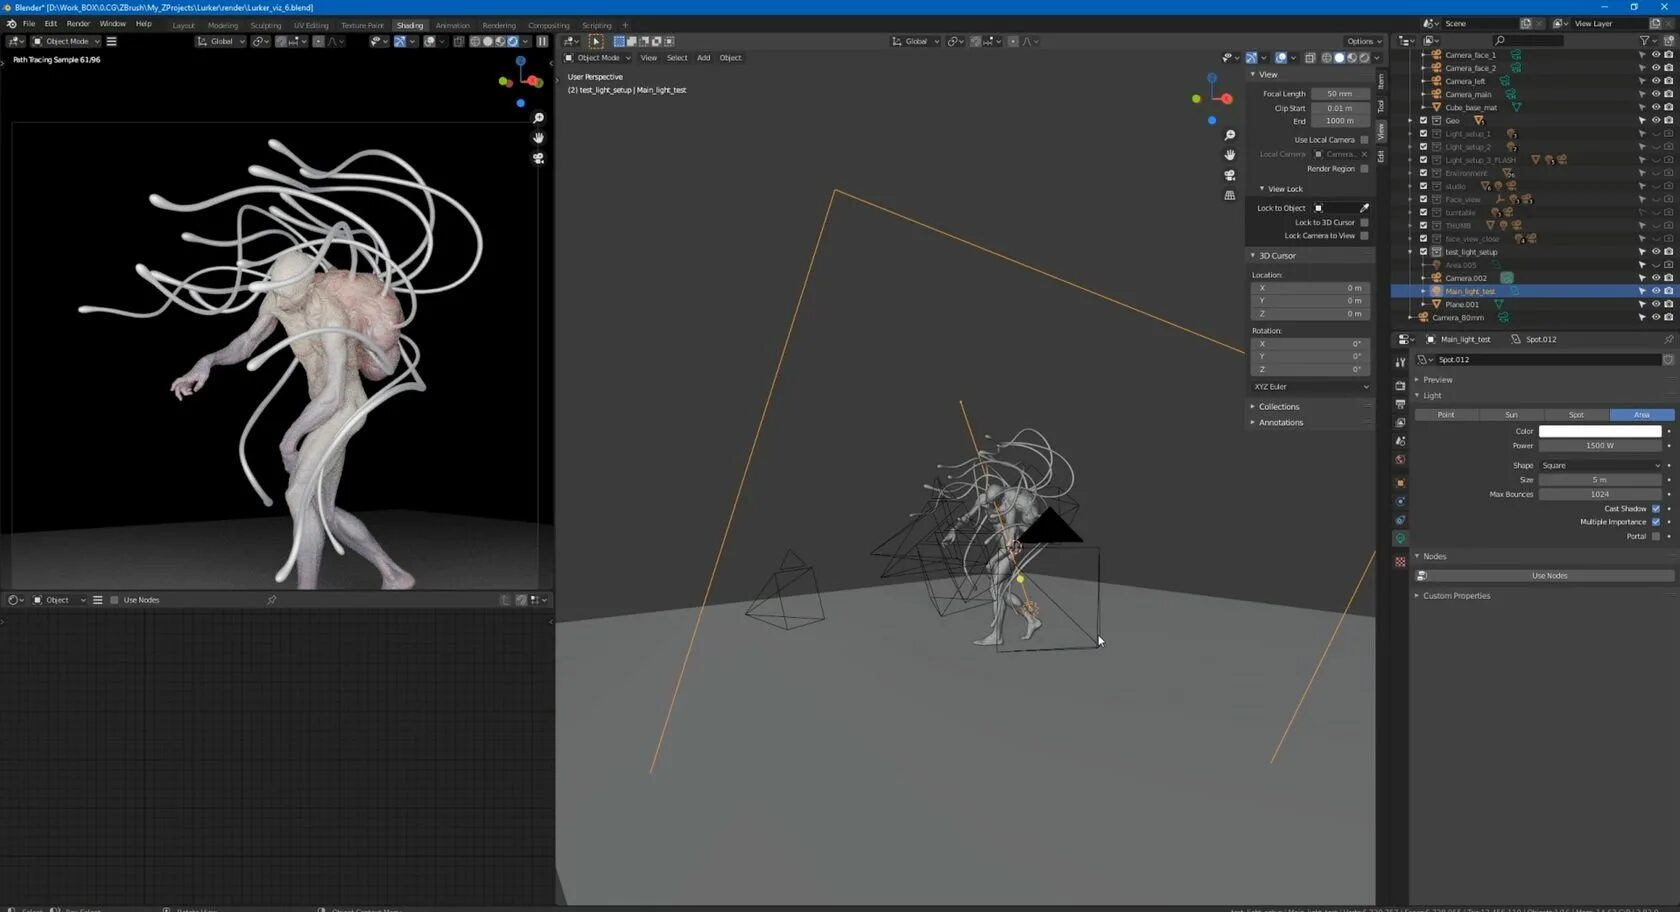Set light type to Spot

point(1576,415)
